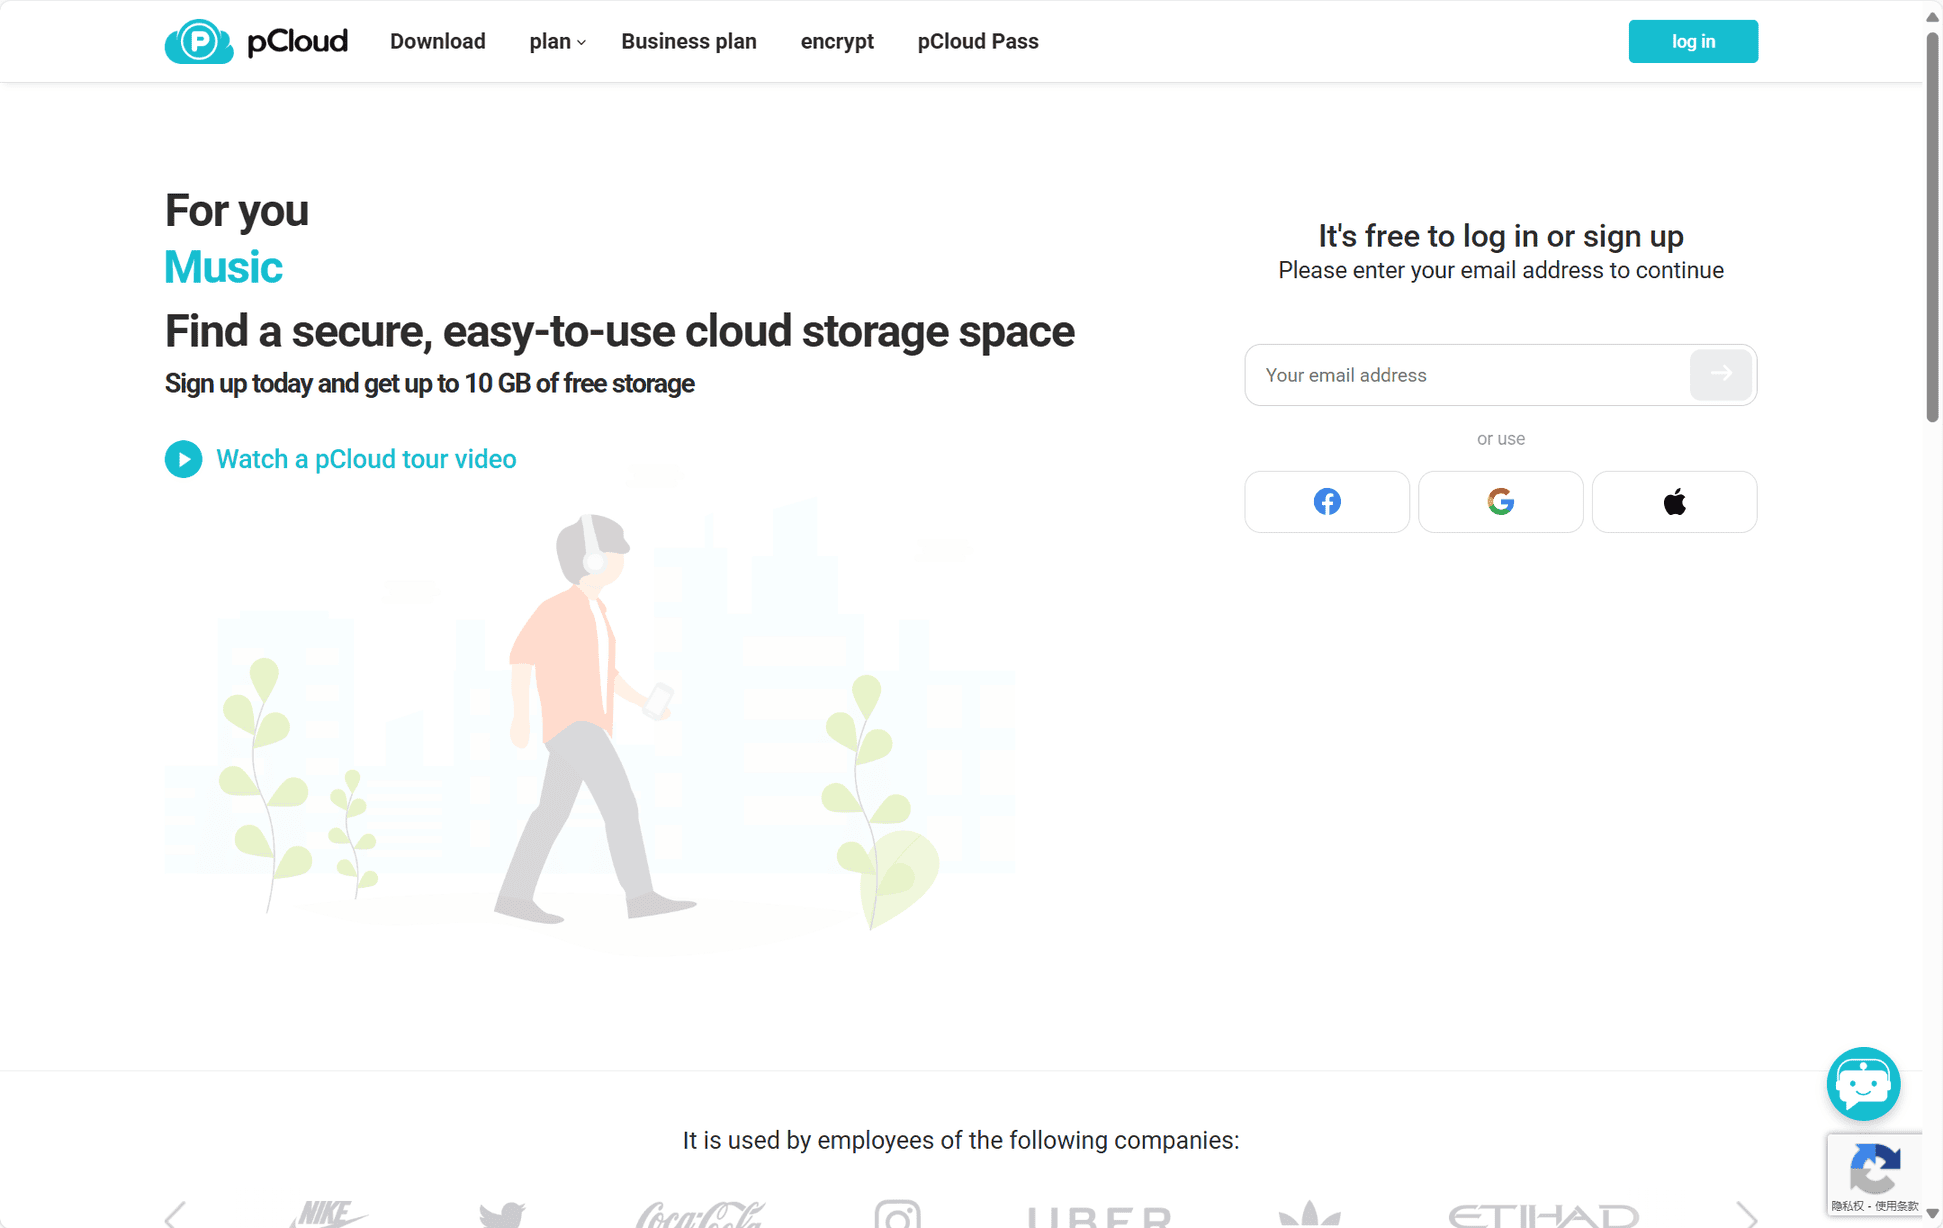Image resolution: width=1943 pixels, height=1228 pixels.
Task: Expand the plan dropdown menu
Action: pyautogui.click(x=557, y=41)
